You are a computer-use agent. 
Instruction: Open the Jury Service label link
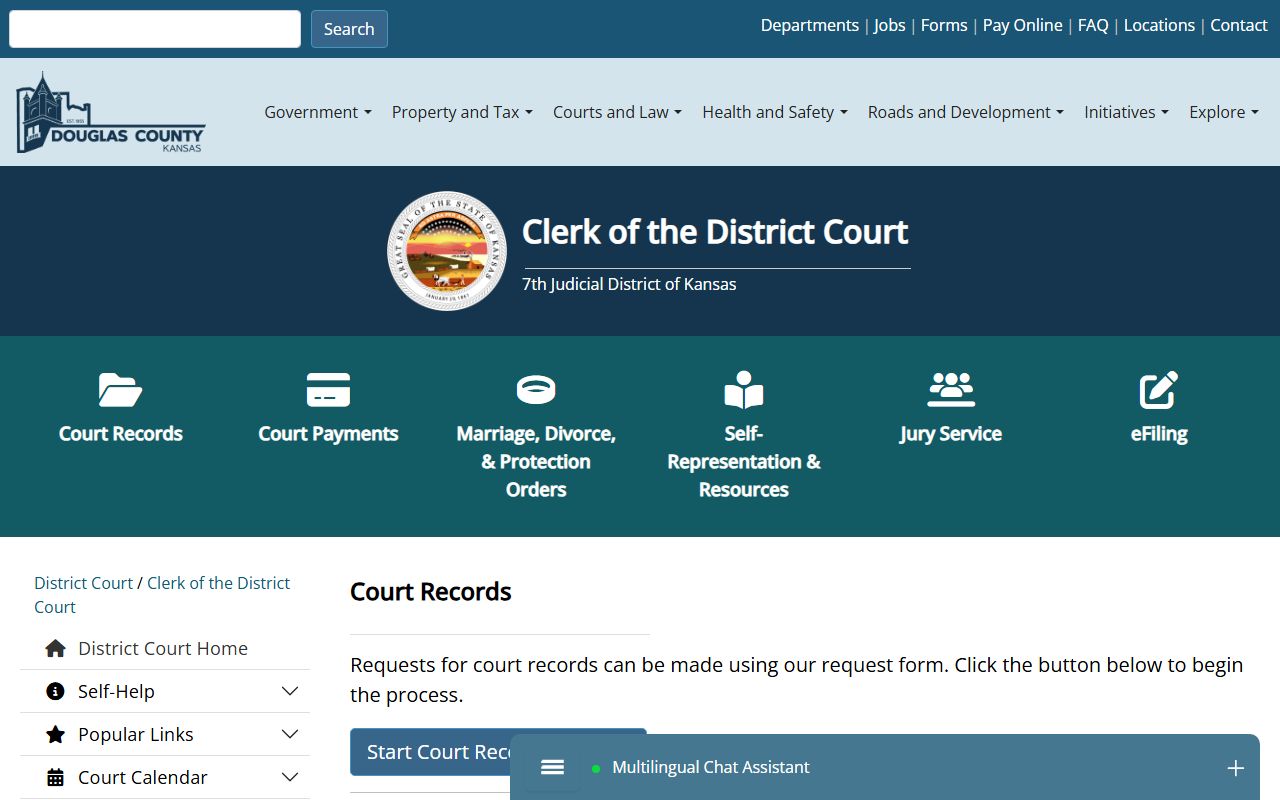951,433
